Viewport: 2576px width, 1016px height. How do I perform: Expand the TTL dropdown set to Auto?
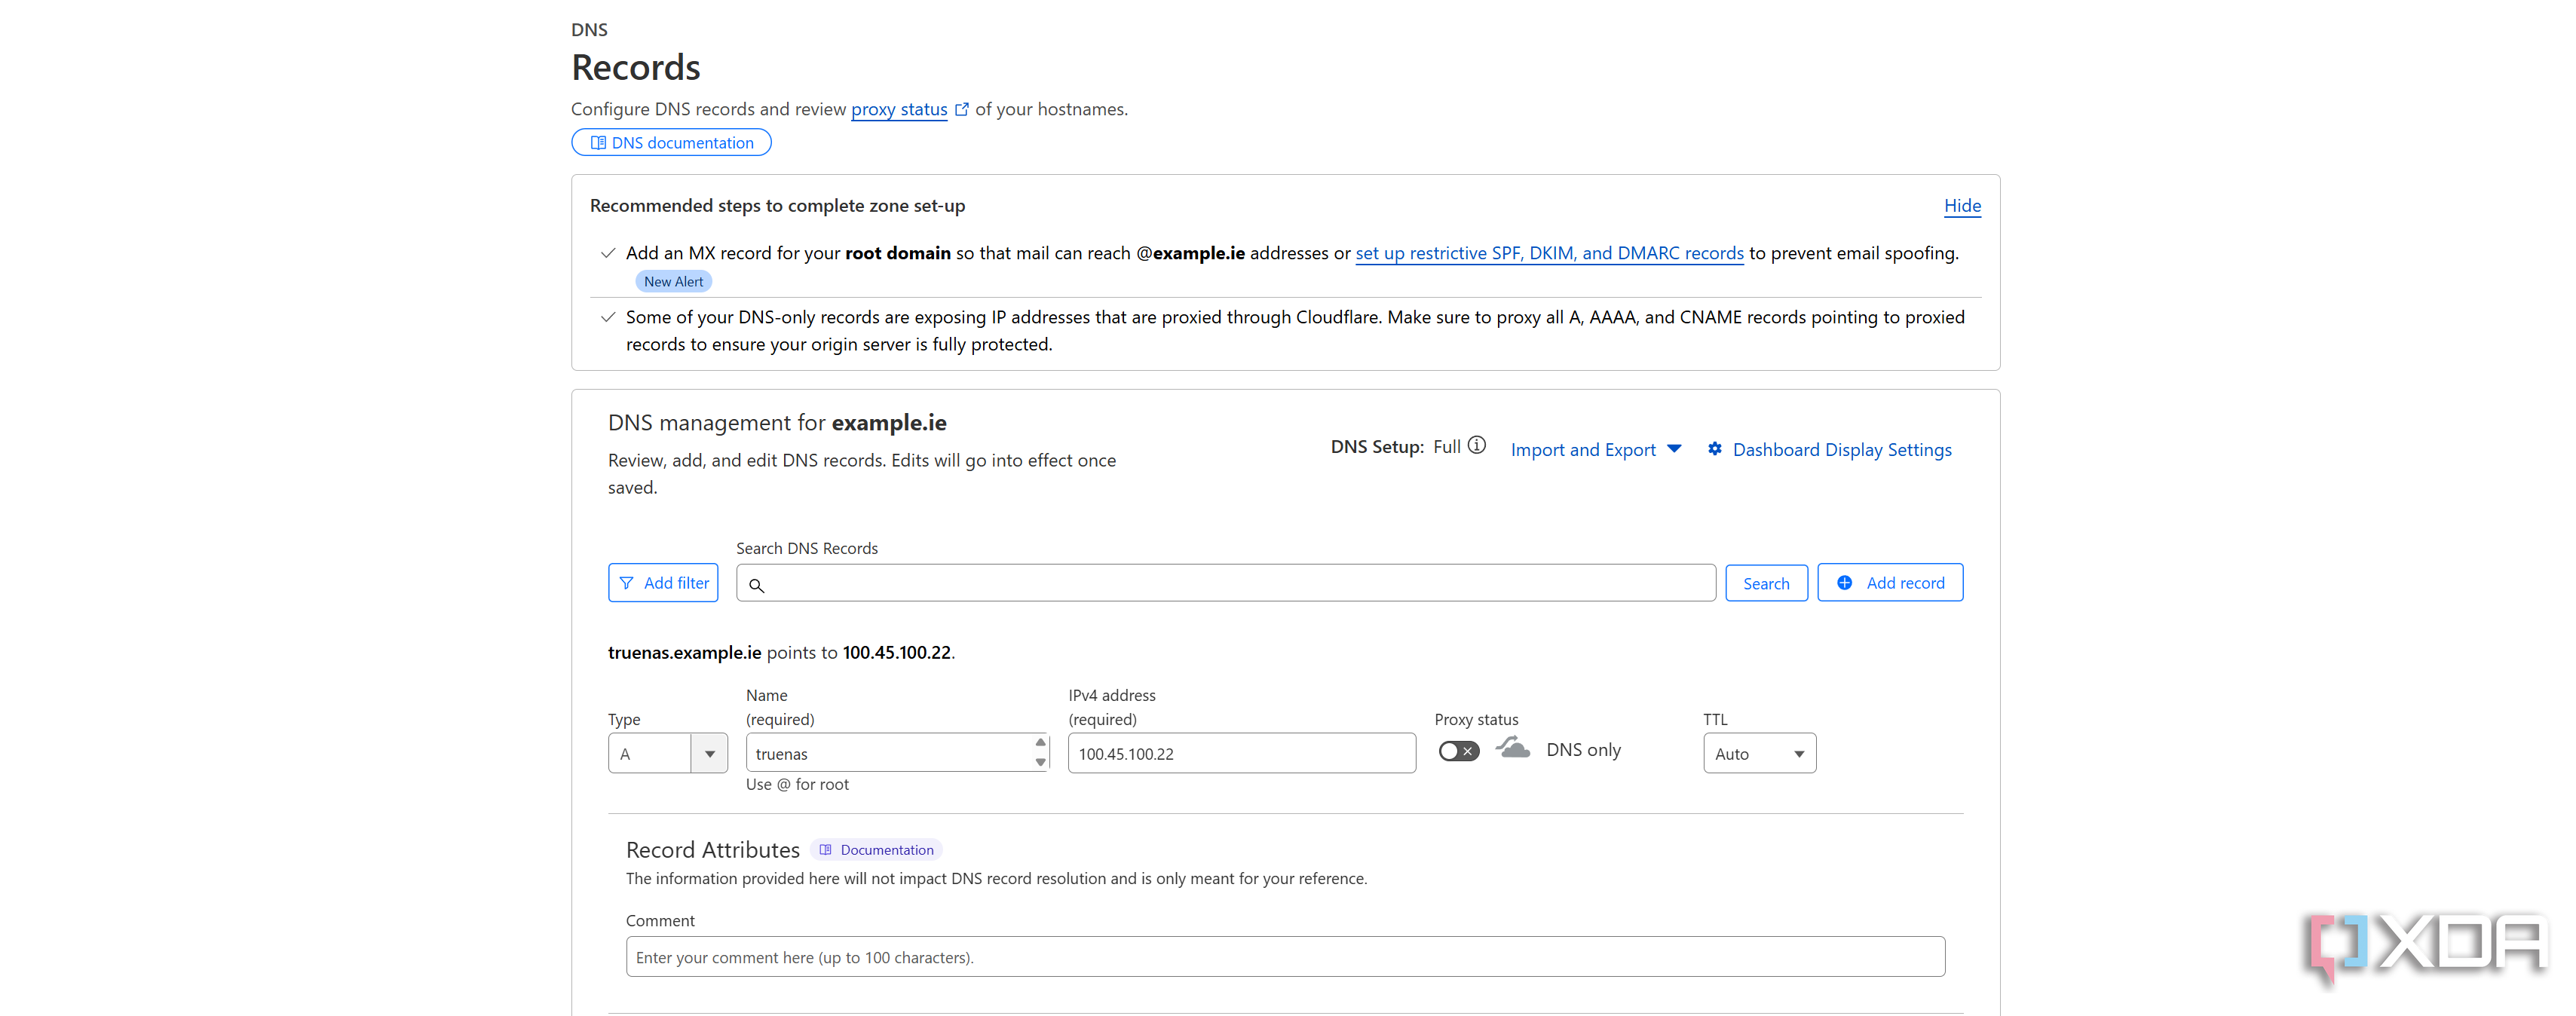1759,753
